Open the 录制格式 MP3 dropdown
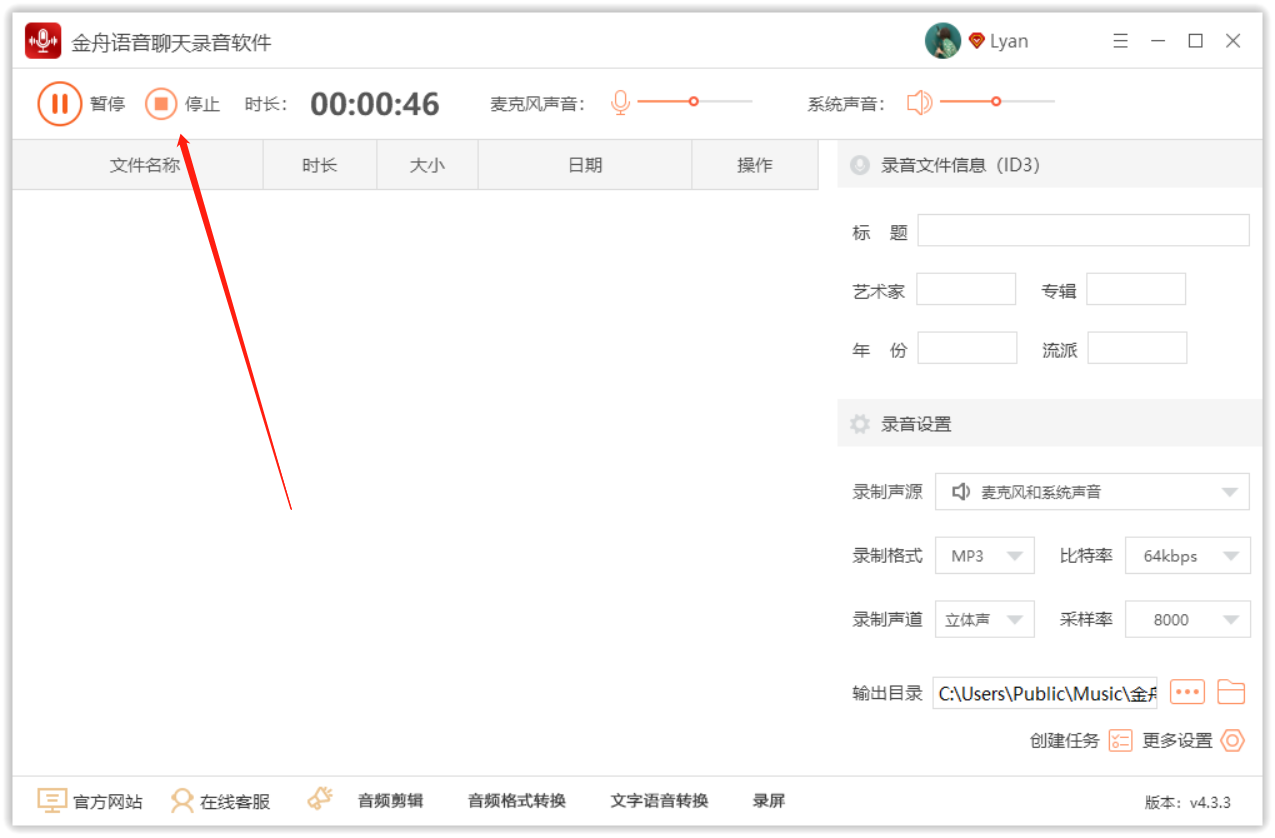Screen dimensions: 1275x838 point(985,556)
